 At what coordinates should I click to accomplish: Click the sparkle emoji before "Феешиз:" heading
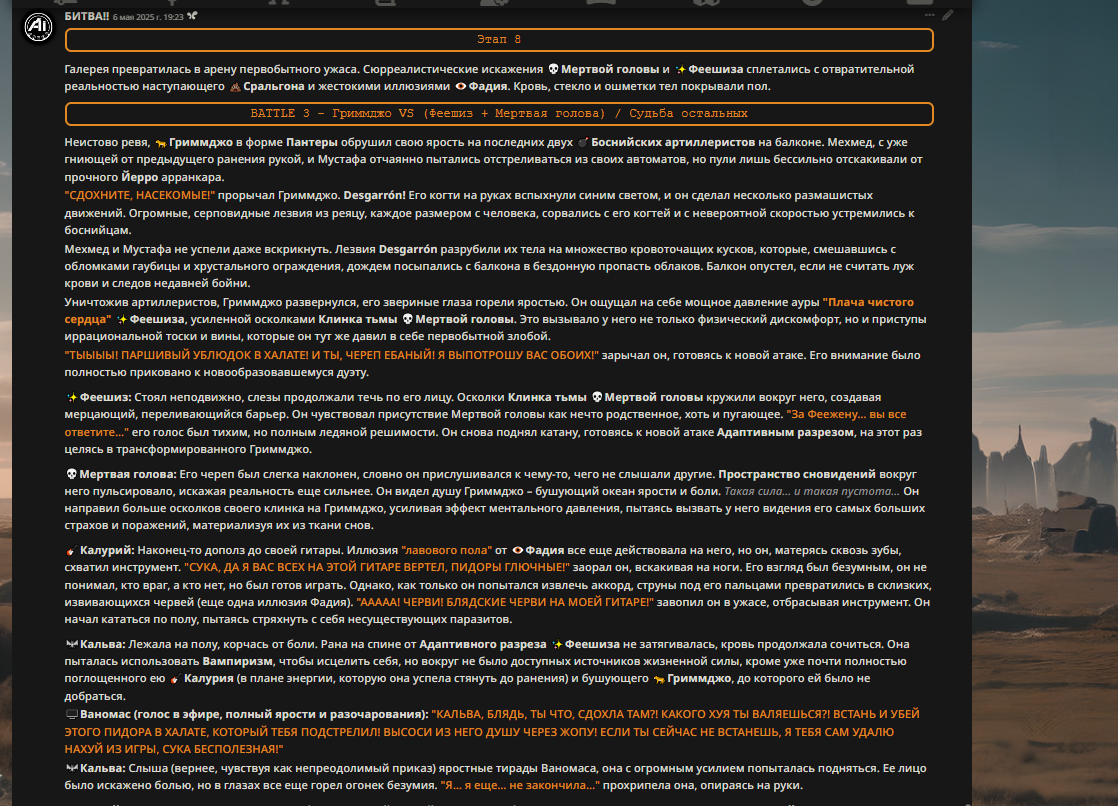pos(71,397)
